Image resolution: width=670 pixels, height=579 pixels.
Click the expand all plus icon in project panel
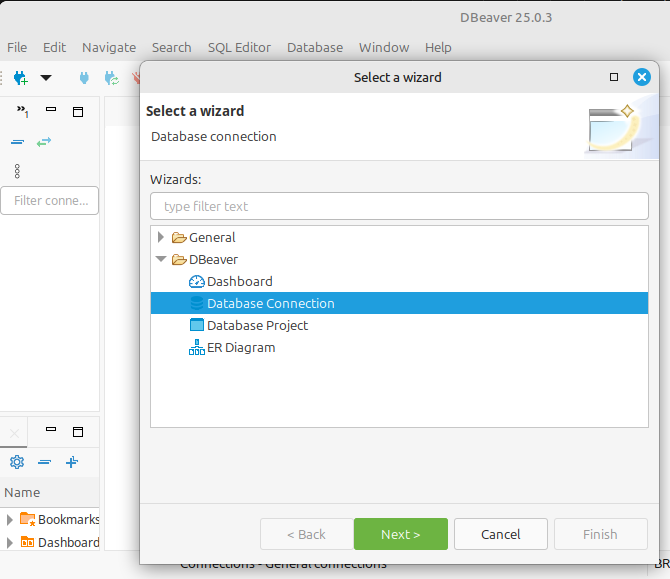pos(71,462)
